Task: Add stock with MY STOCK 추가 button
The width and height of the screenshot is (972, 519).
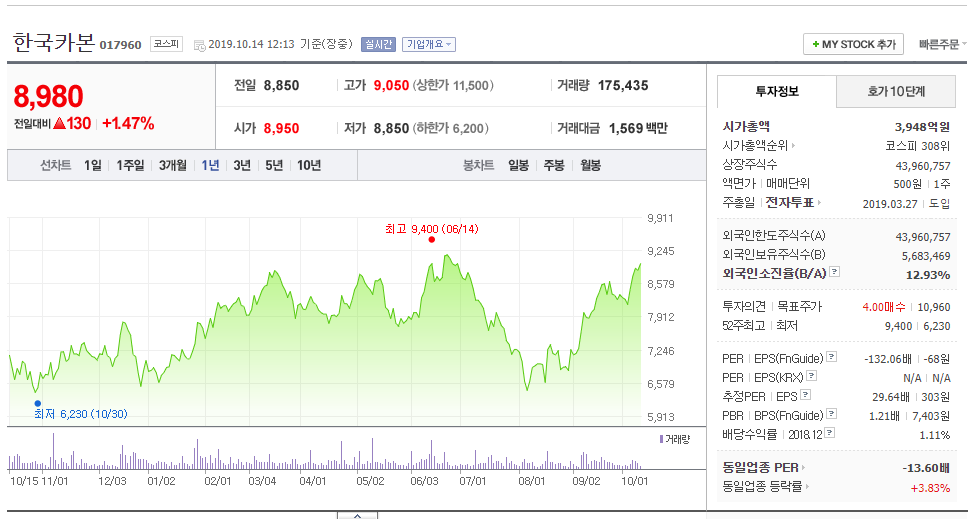Action: point(853,44)
